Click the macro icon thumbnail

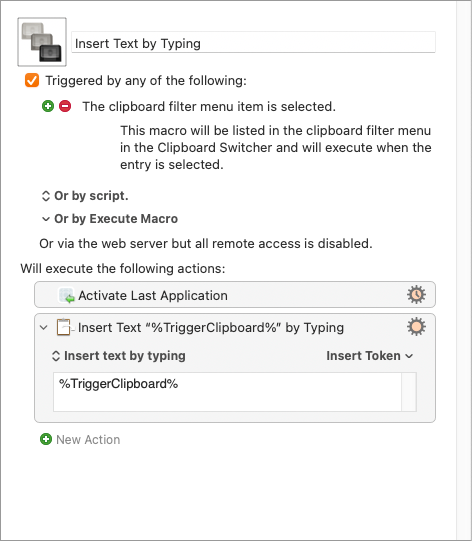(42, 42)
